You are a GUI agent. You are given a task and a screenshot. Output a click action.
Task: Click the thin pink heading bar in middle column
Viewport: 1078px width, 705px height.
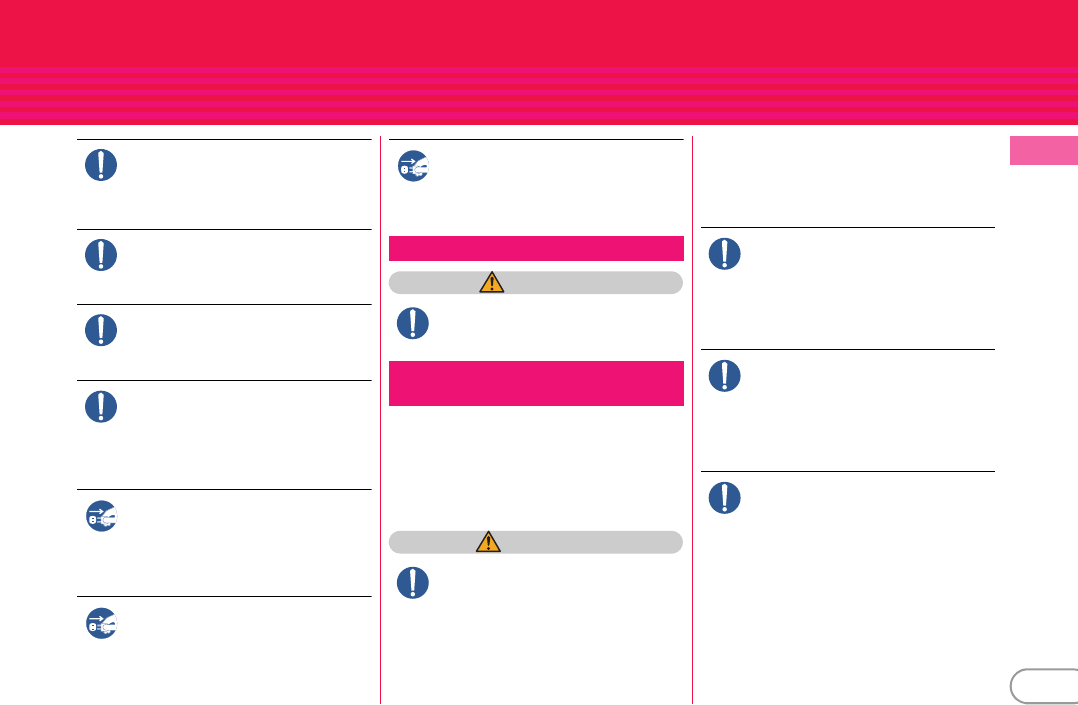(536, 248)
